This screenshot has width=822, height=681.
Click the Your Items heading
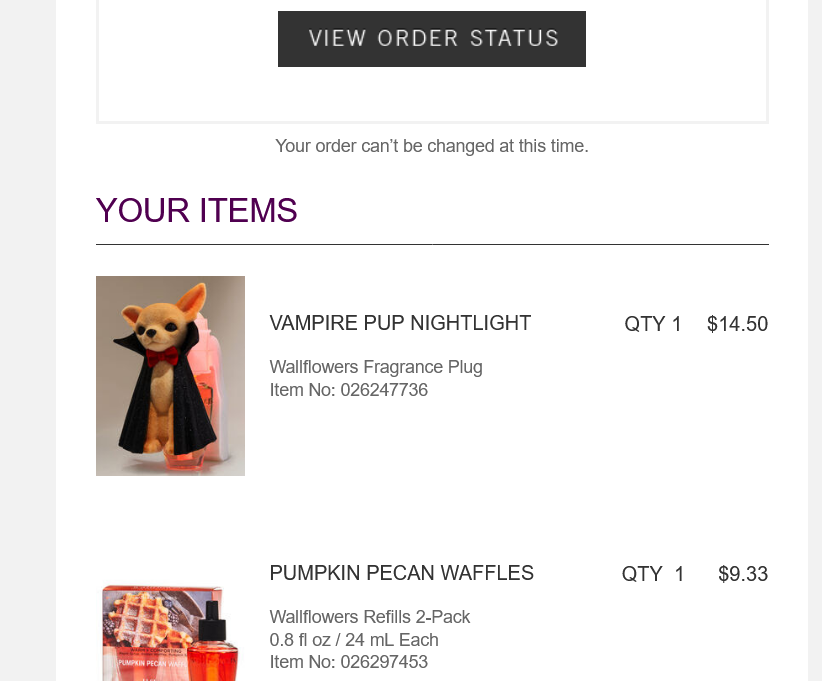click(197, 211)
